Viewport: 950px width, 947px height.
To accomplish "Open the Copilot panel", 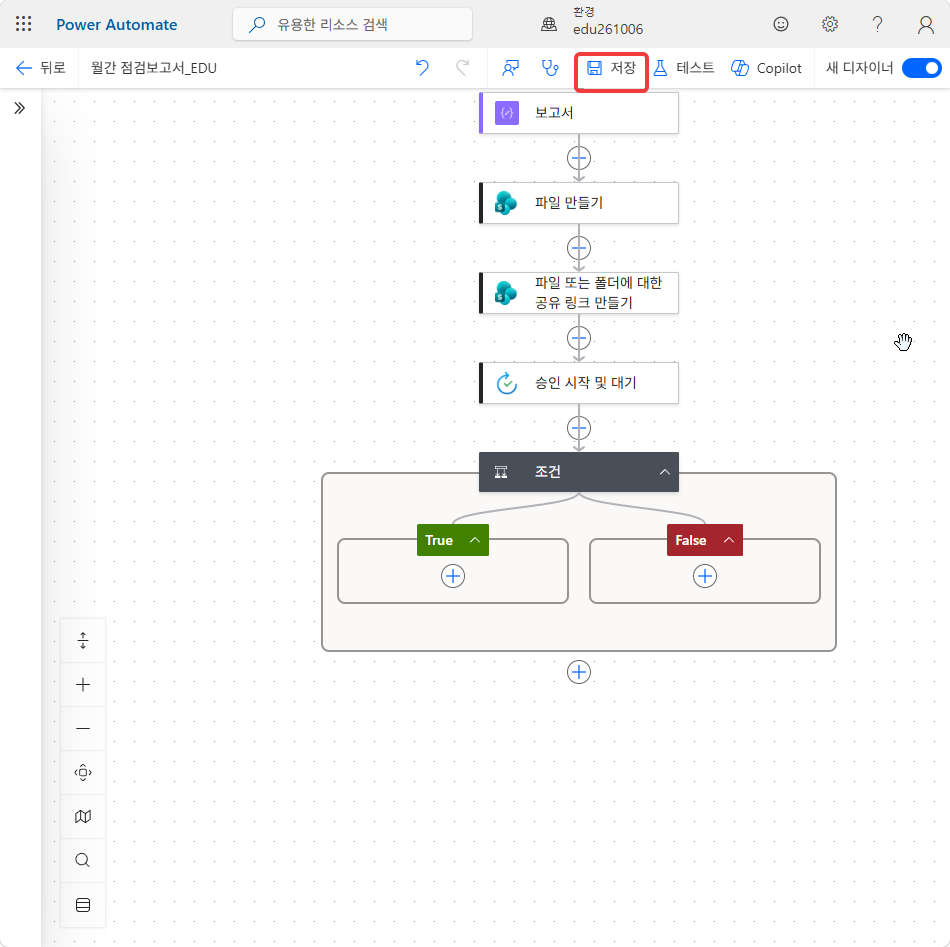I will click(x=766, y=68).
